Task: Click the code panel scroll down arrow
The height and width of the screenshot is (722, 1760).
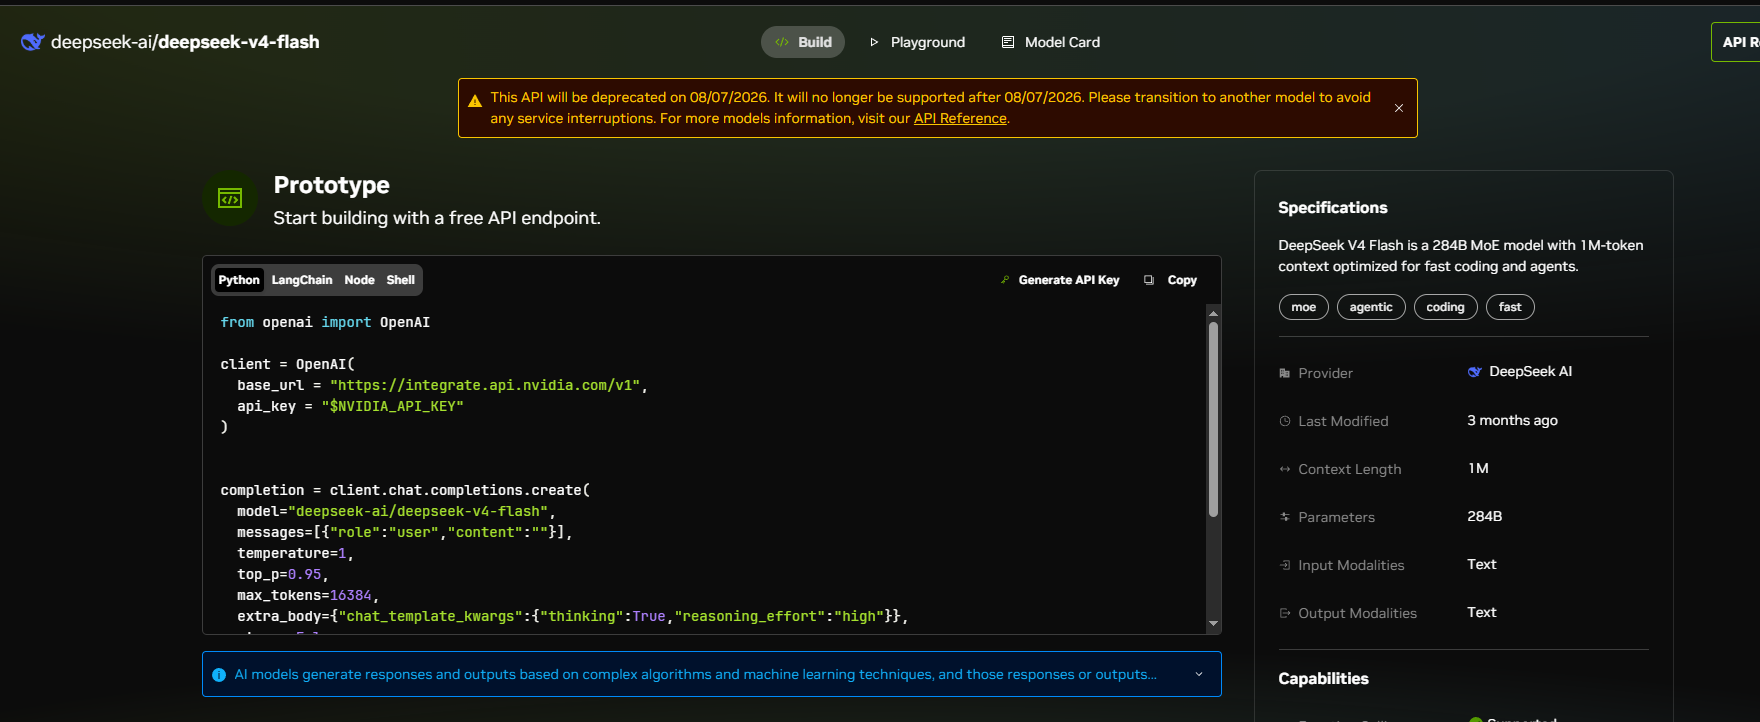Action: tap(1213, 623)
